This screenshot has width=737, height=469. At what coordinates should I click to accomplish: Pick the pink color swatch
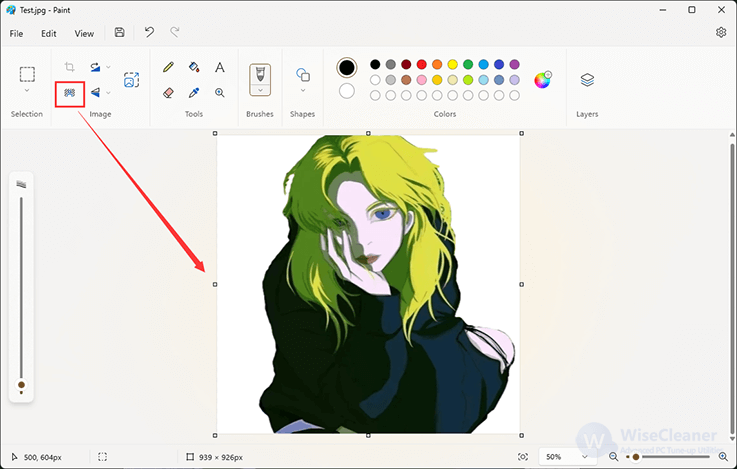[x=422, y=80]
